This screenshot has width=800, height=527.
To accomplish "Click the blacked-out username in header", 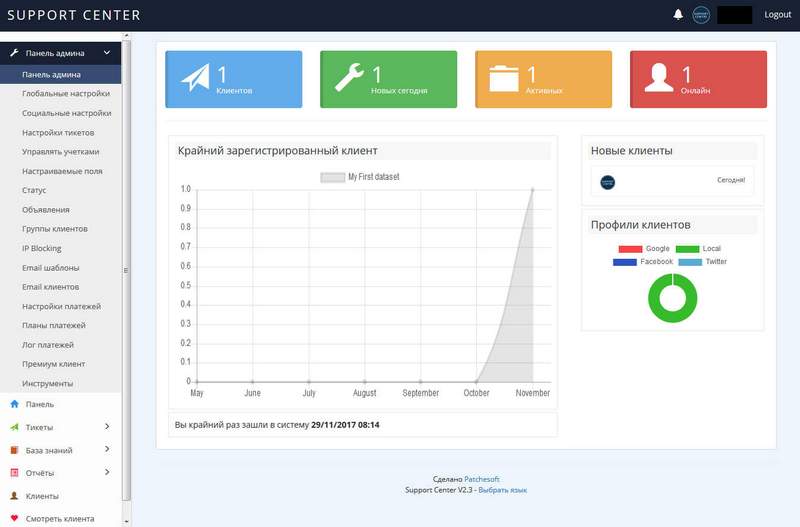I will click(x=734, y=15).
